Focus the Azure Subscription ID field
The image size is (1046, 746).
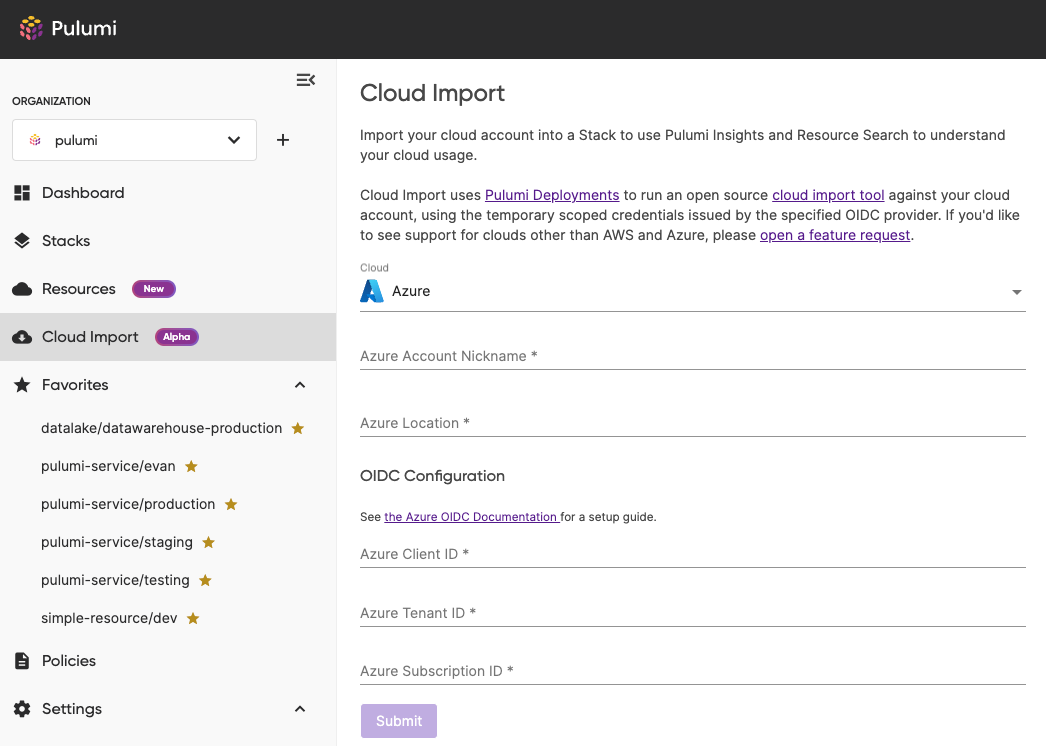[692, 671]
